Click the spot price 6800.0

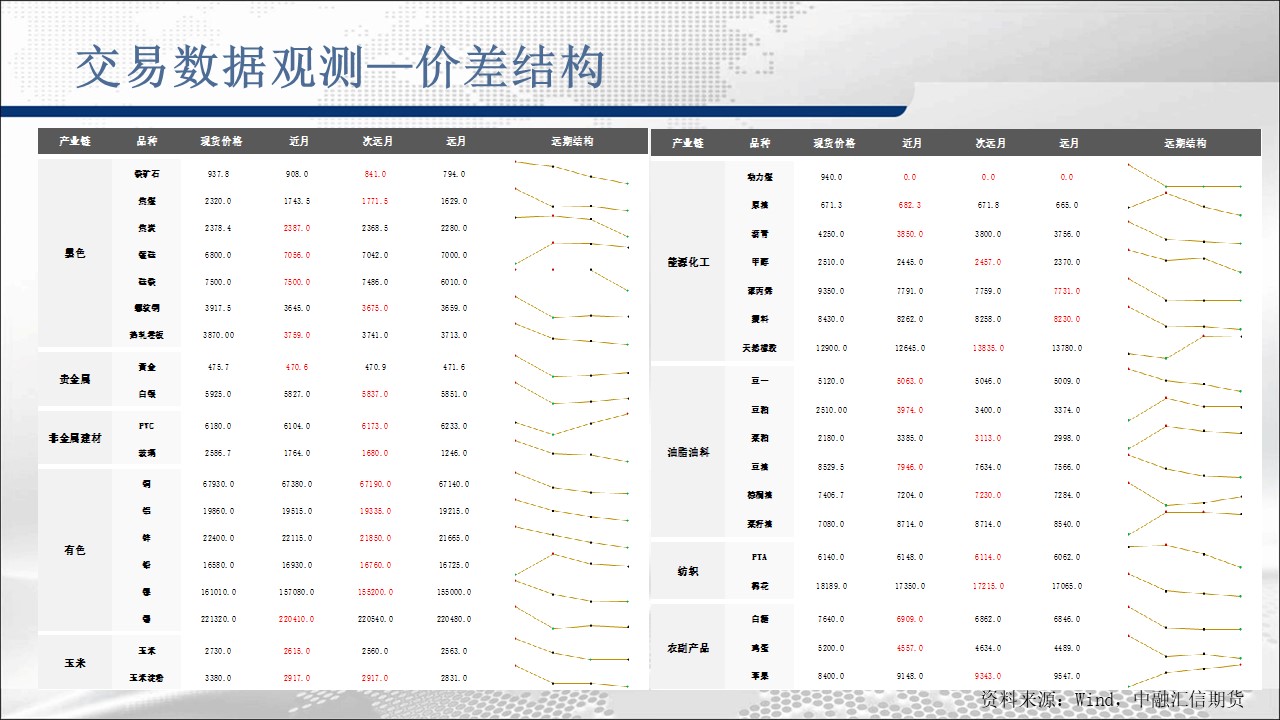click(218, 255)
